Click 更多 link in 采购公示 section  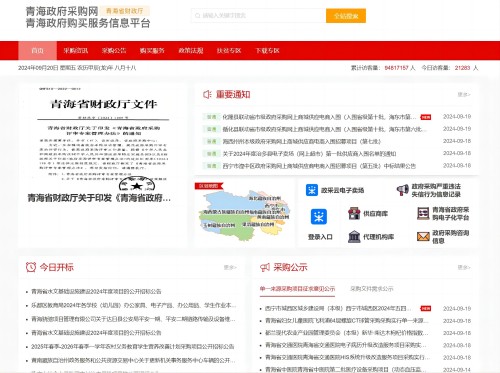[x=464, y=267]
